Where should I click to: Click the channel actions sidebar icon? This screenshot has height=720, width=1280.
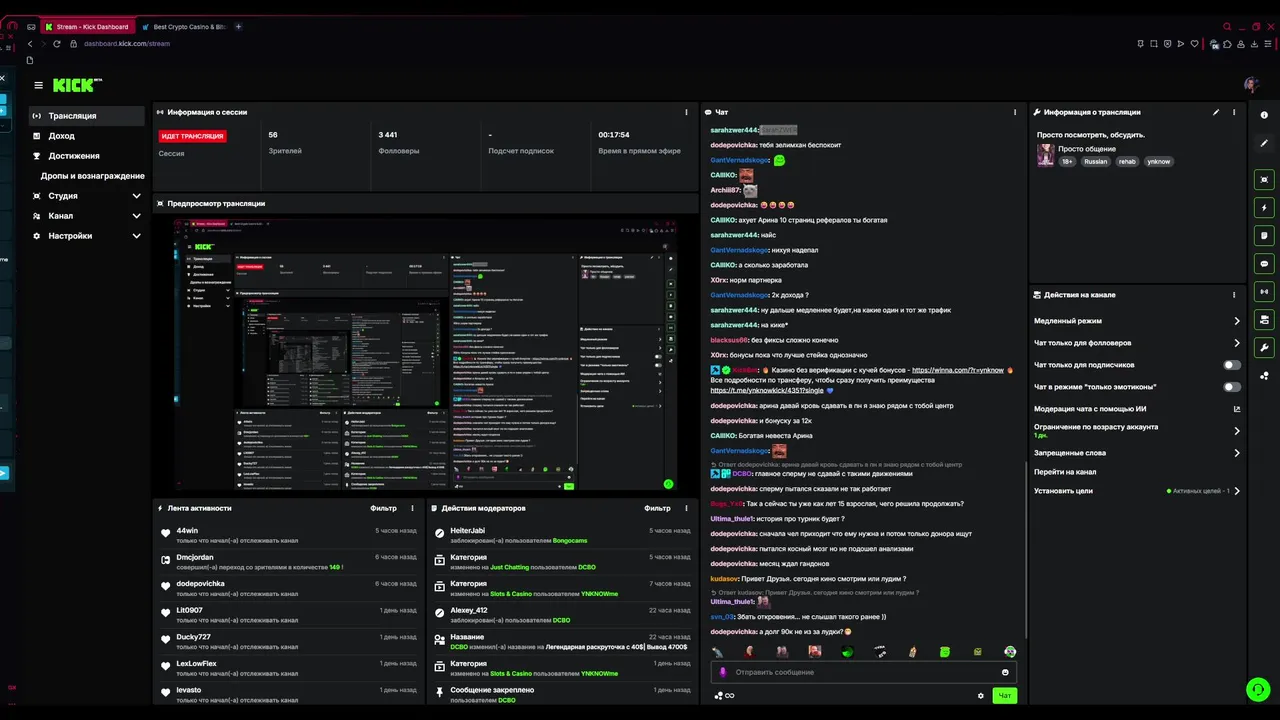click(x=1264, y=320)
